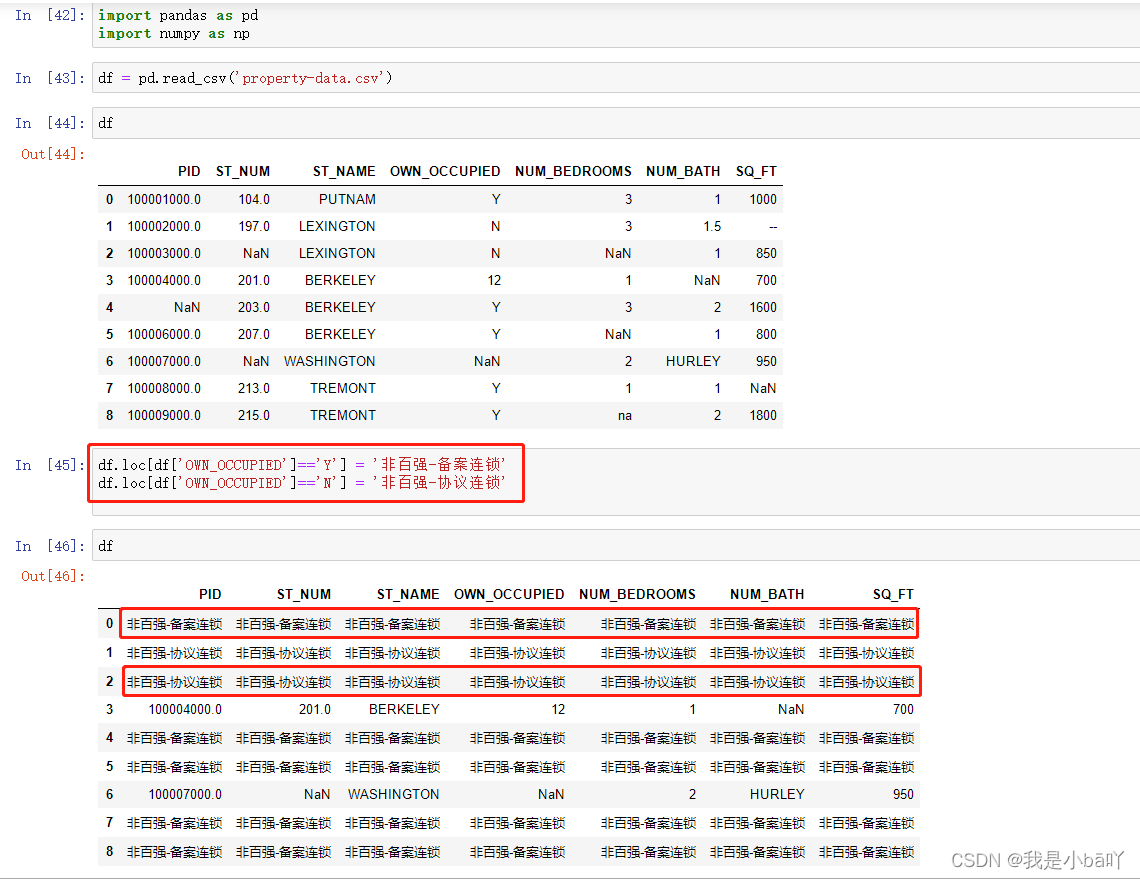Click PID header in first table

(x=189, y=171)
